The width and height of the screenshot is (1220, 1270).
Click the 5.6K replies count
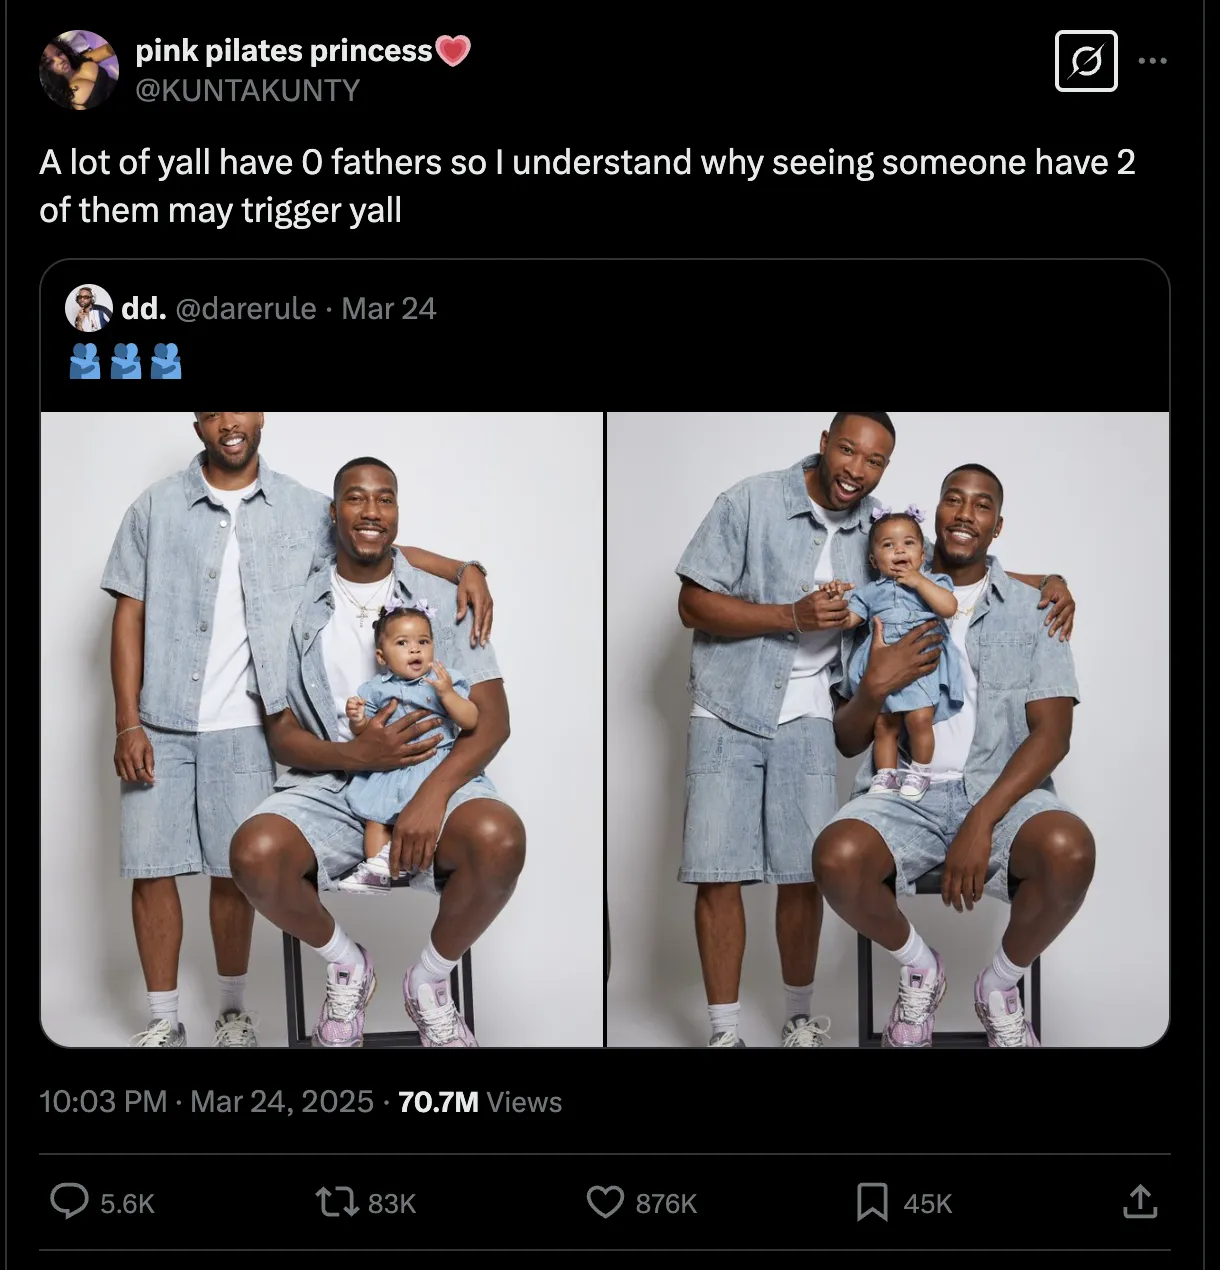[127, 1203]
